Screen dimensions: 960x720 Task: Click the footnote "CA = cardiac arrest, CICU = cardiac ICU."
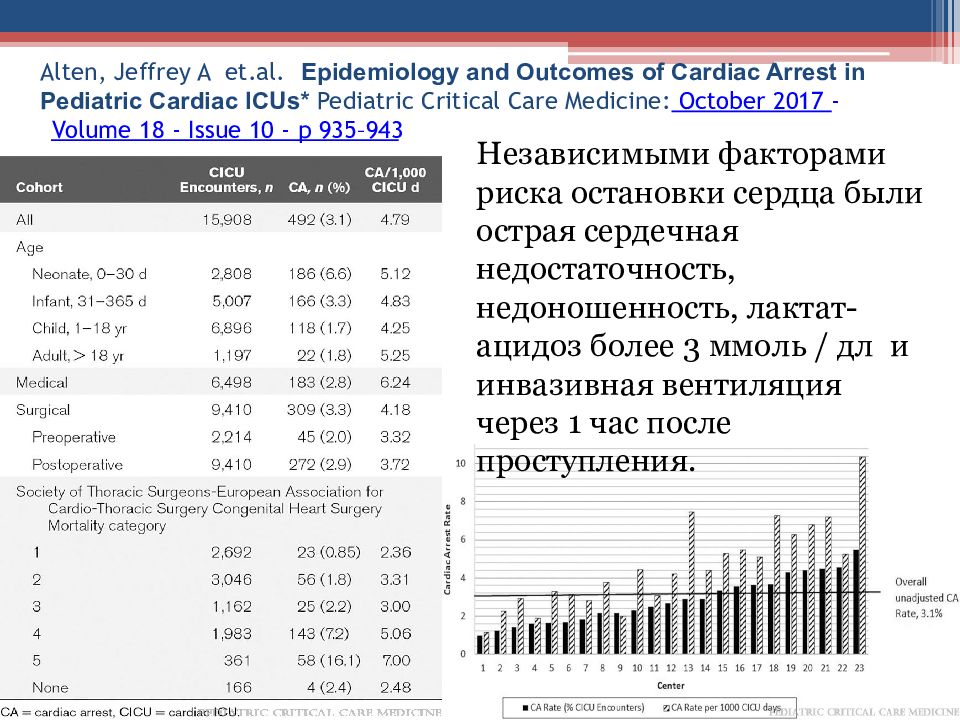pos(119,712)
